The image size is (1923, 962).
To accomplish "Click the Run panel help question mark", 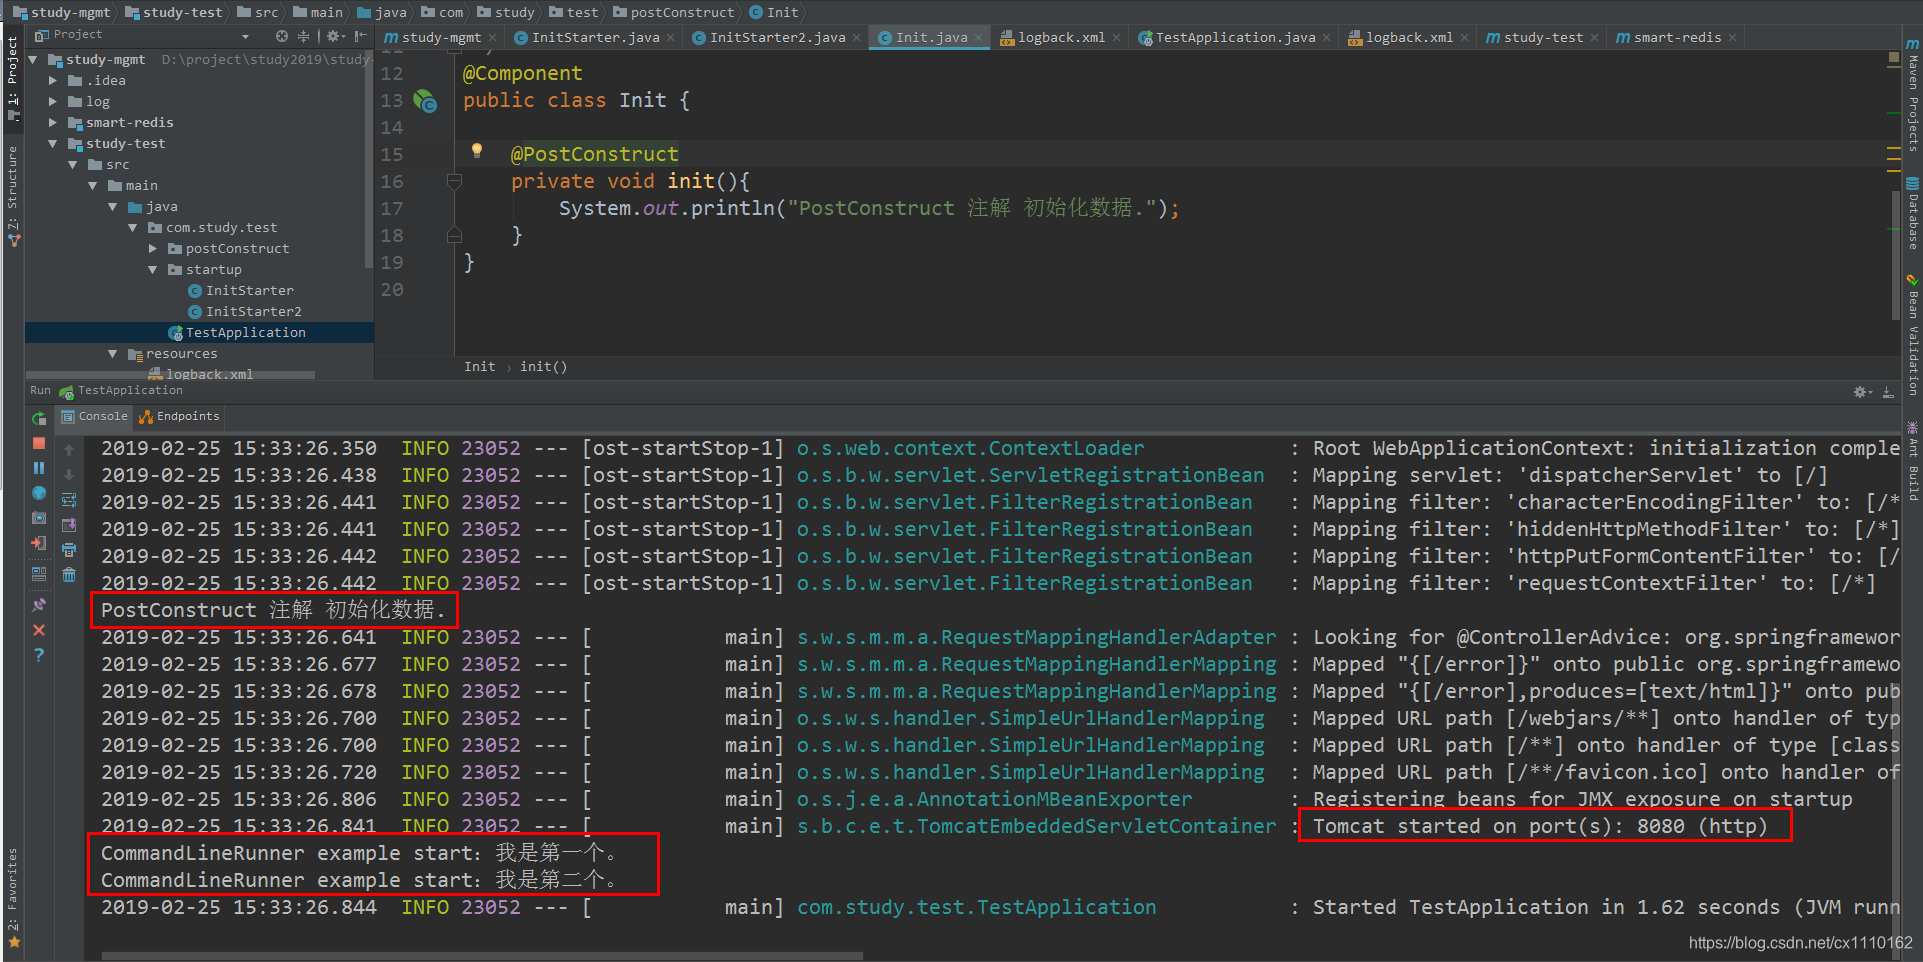I will pos(39,655).
